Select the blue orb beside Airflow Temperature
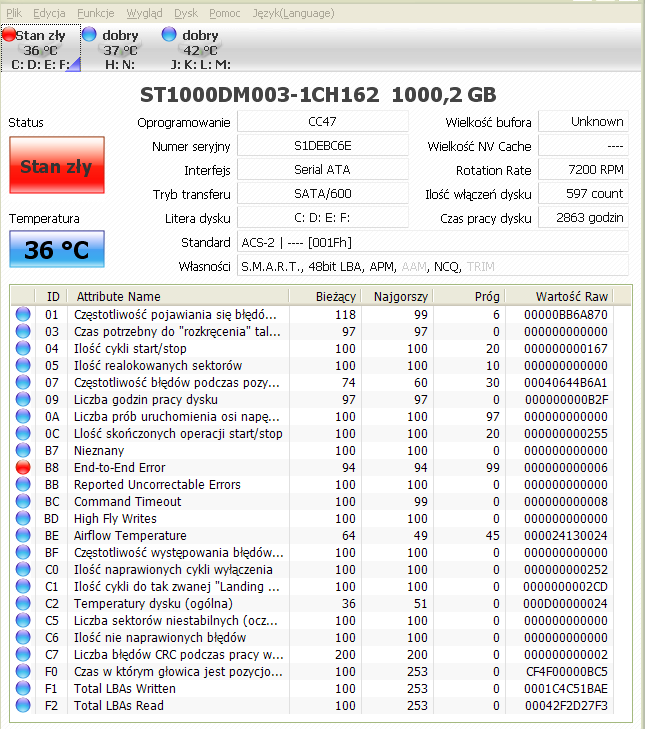Image resolution: width=645 pixels, height=729 pixels. click(x=23, y=535)
